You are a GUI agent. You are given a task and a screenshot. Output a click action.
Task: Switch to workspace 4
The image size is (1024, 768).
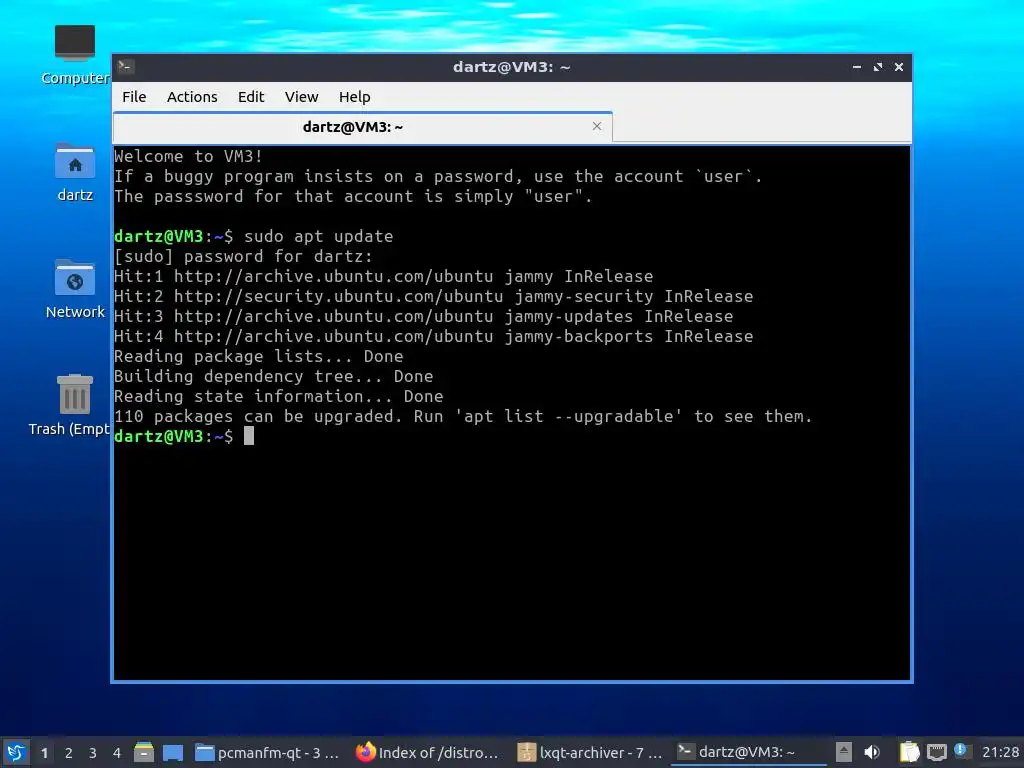117,753
